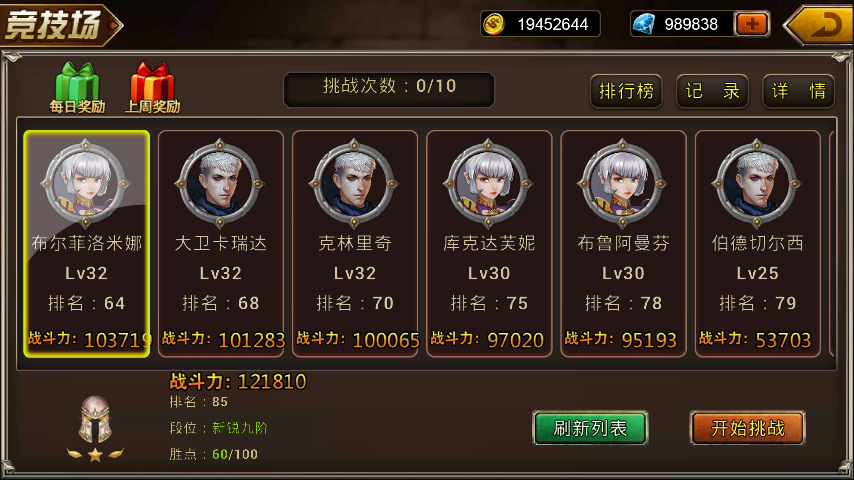854x480 pixels.
Task: Click 开始挑战 to start challenge
Action: [747, 428]
